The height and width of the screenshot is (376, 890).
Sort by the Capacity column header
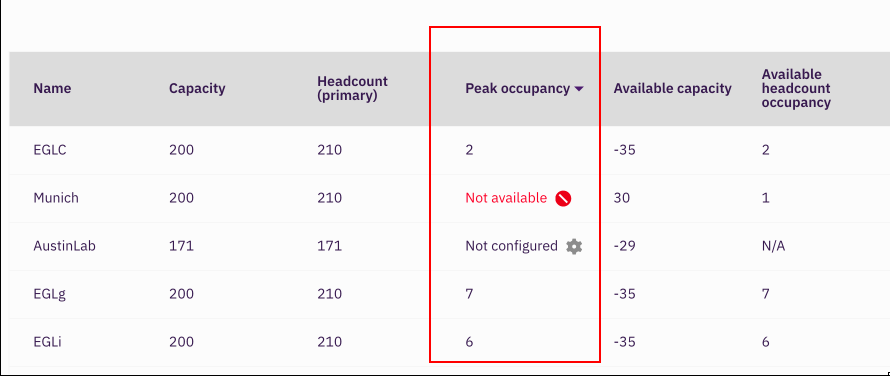click(197, 89)
